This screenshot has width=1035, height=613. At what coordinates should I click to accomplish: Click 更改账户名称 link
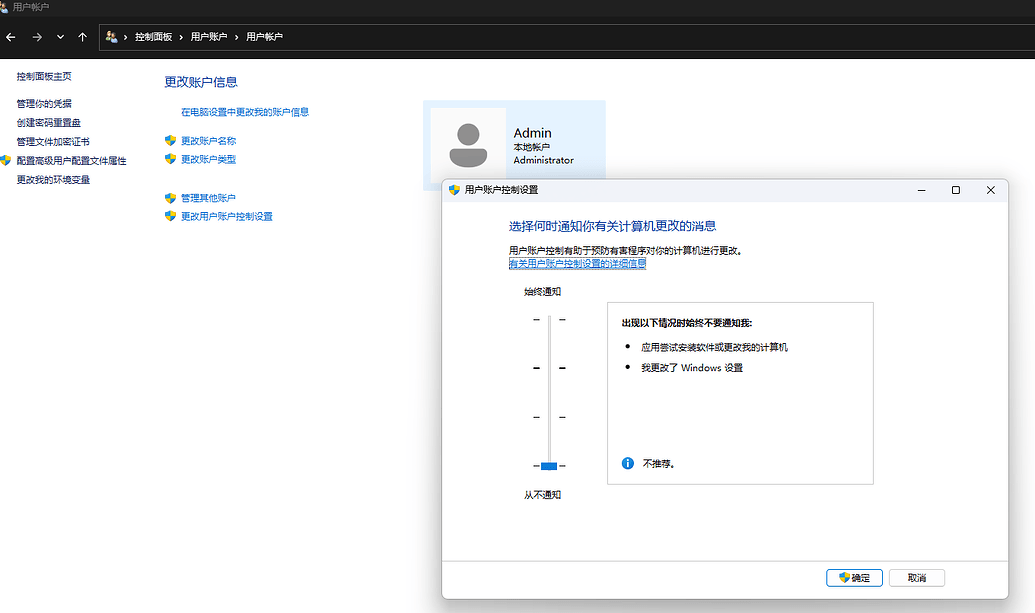(x=209, y=141)
